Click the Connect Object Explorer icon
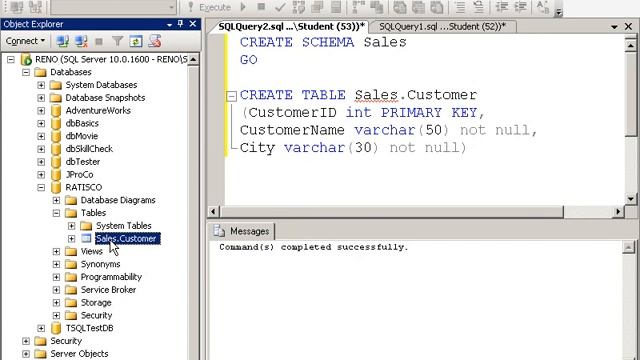 [62, 41]
